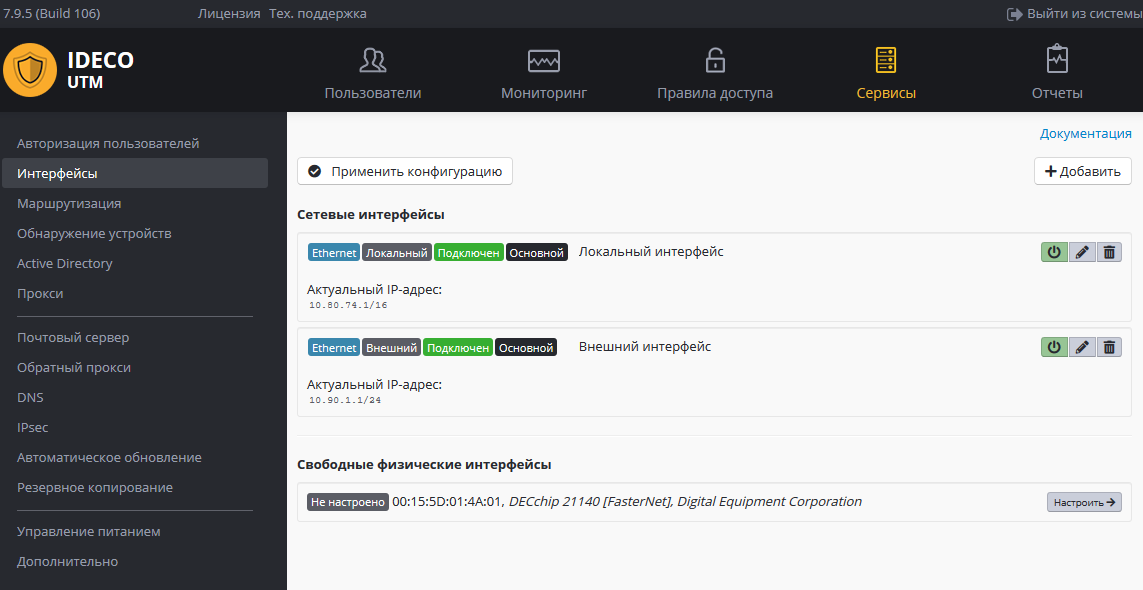Click Выйти из системы to log out

[x=1071, y=14]
